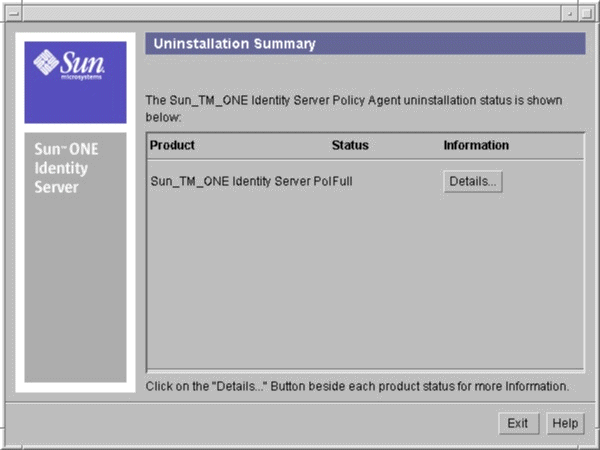Click the Uninstallation Summary heading
The image size is (600, 450).
[x=234, y=44]
